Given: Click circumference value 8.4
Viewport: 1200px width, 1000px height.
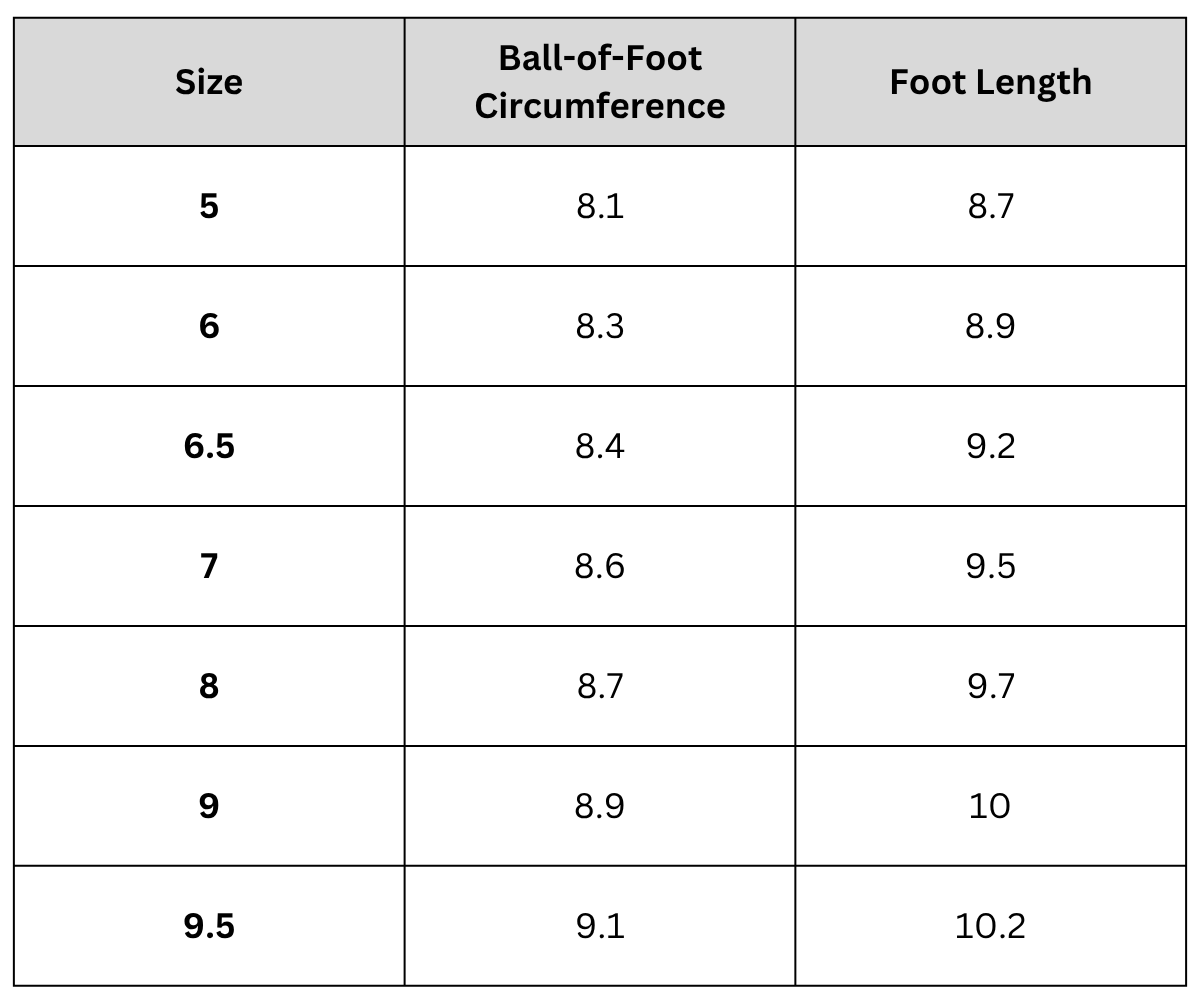Looking at the screenshot, I should [600, 446].
